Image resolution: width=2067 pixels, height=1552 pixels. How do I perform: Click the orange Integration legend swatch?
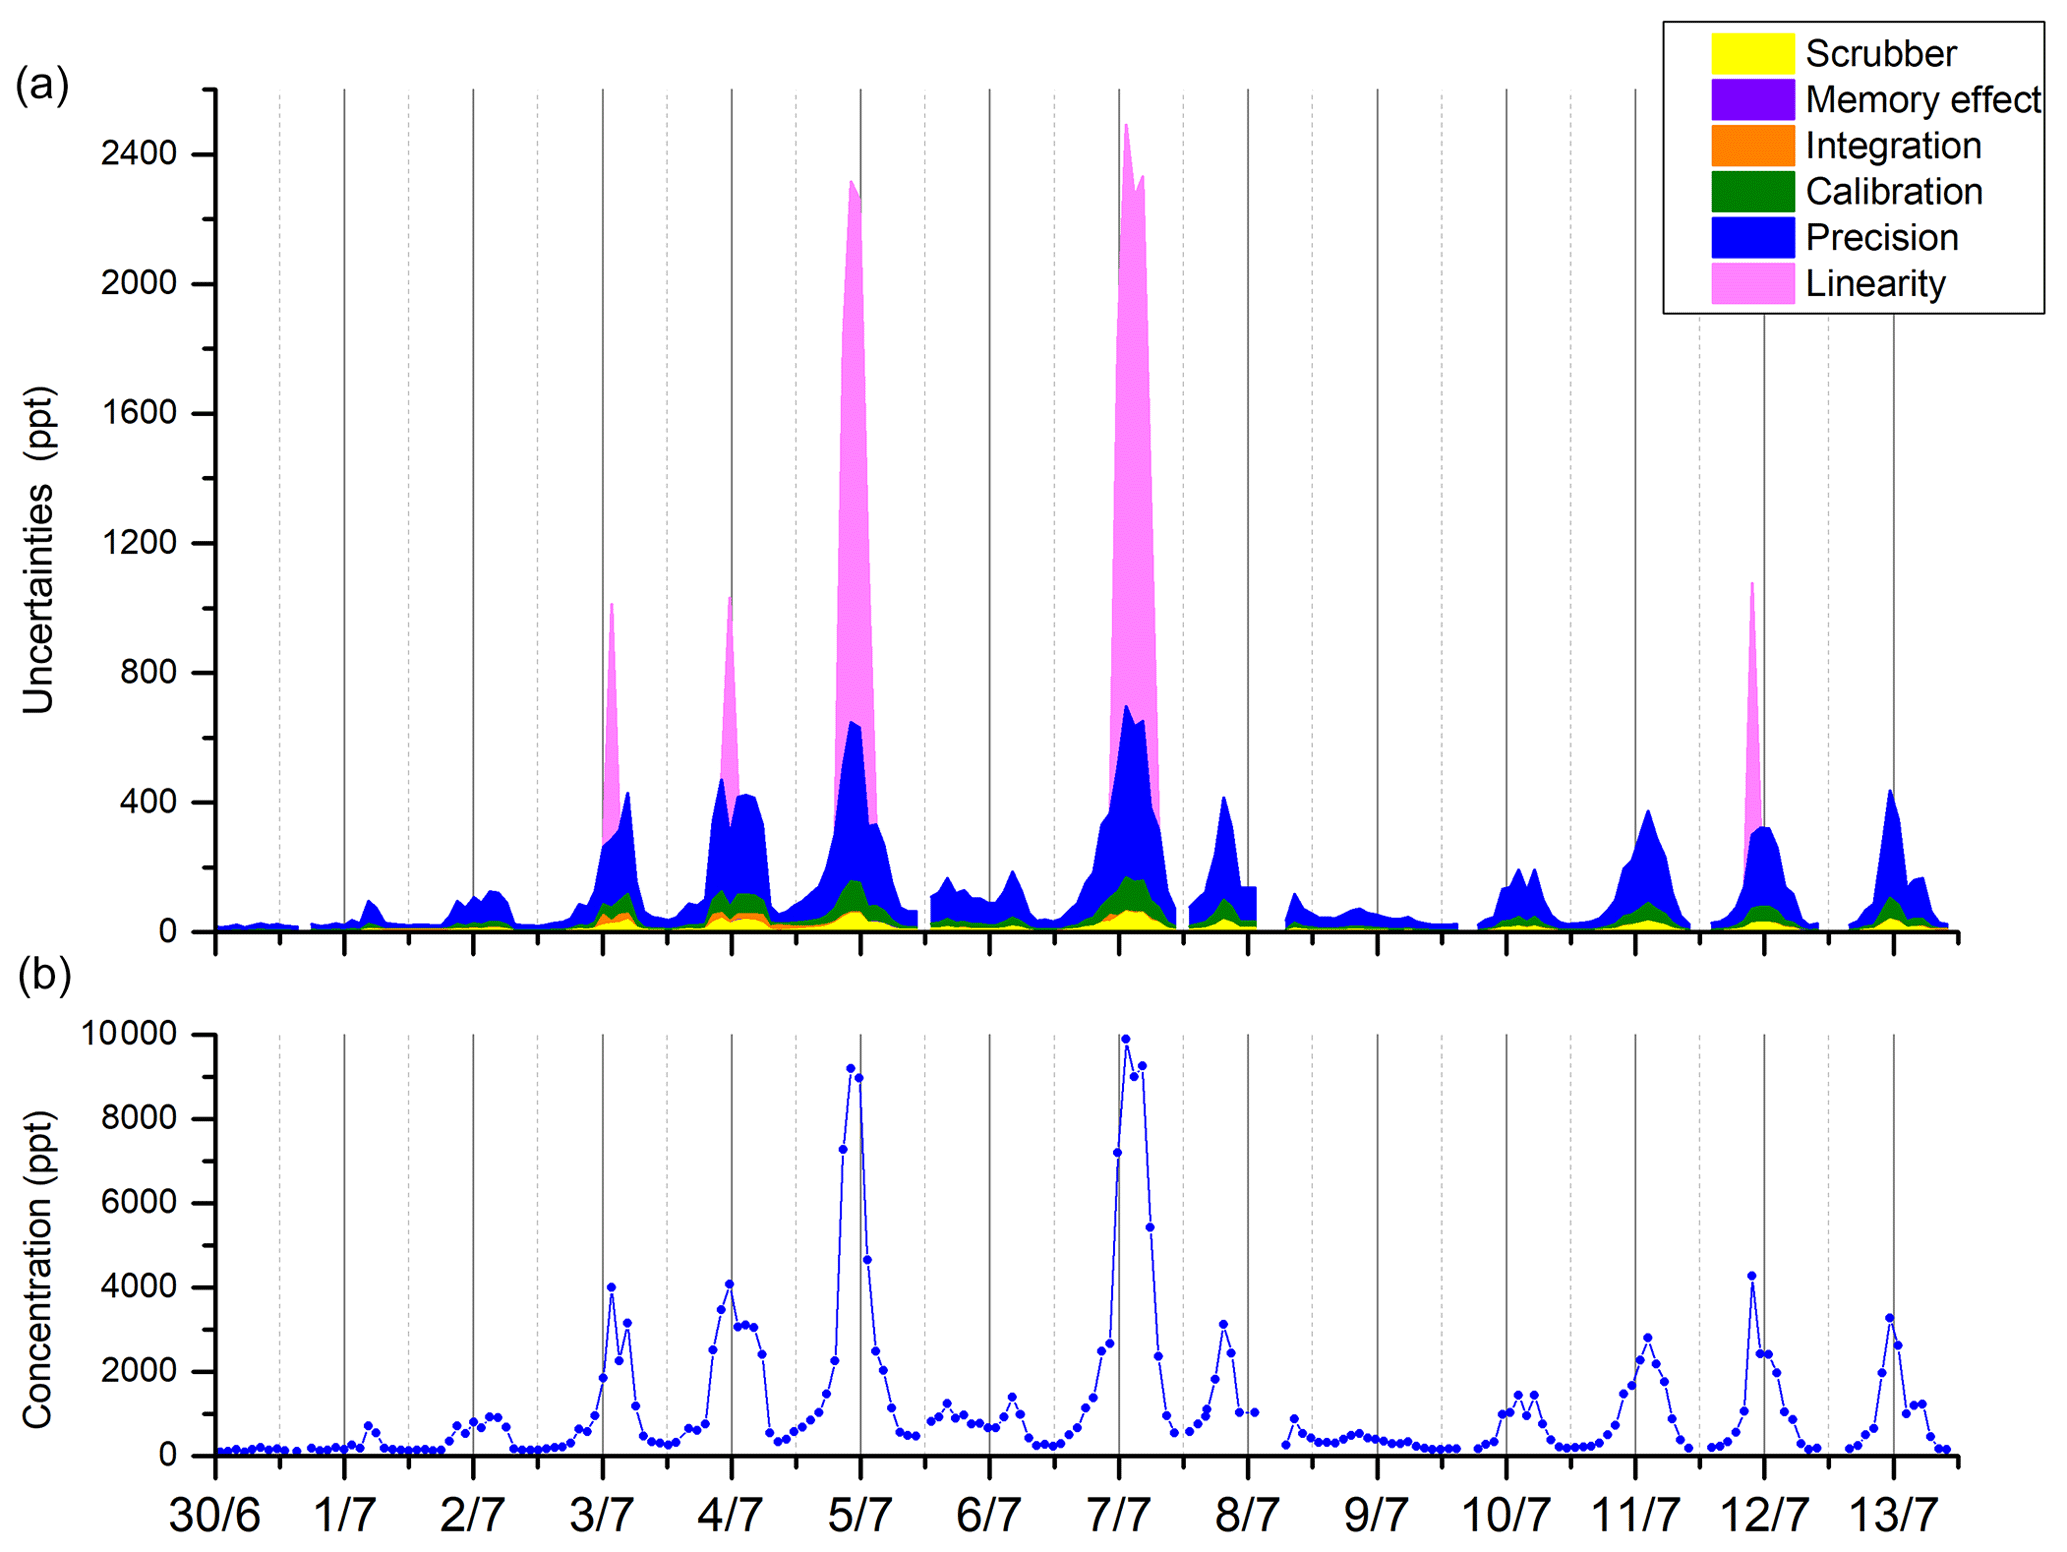(1752, 146)
